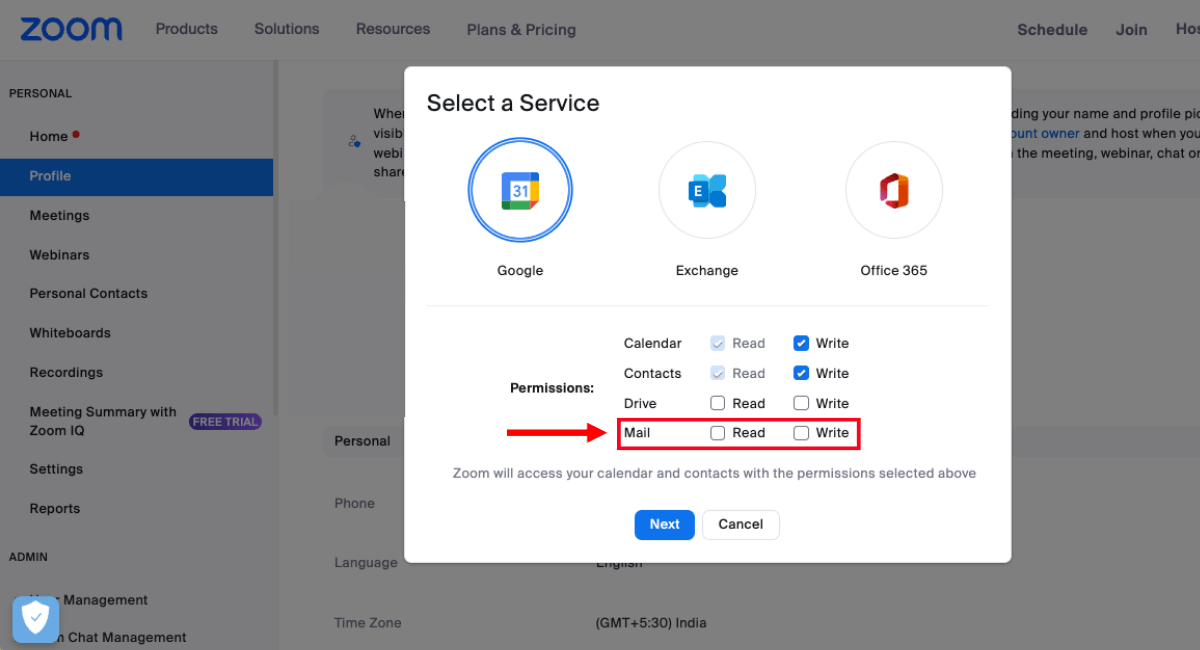Open the Resources menu
The height and width of the screenshot is (650, 1200).
(393, 29)
